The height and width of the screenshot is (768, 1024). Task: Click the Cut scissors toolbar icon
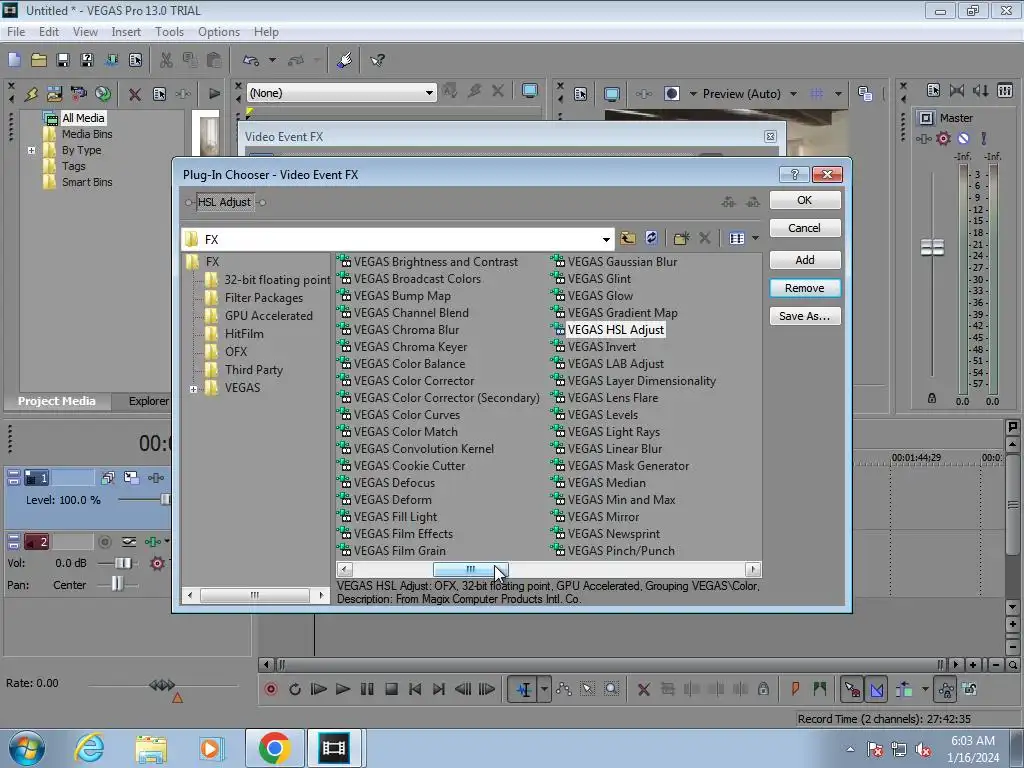click(167, 61)
